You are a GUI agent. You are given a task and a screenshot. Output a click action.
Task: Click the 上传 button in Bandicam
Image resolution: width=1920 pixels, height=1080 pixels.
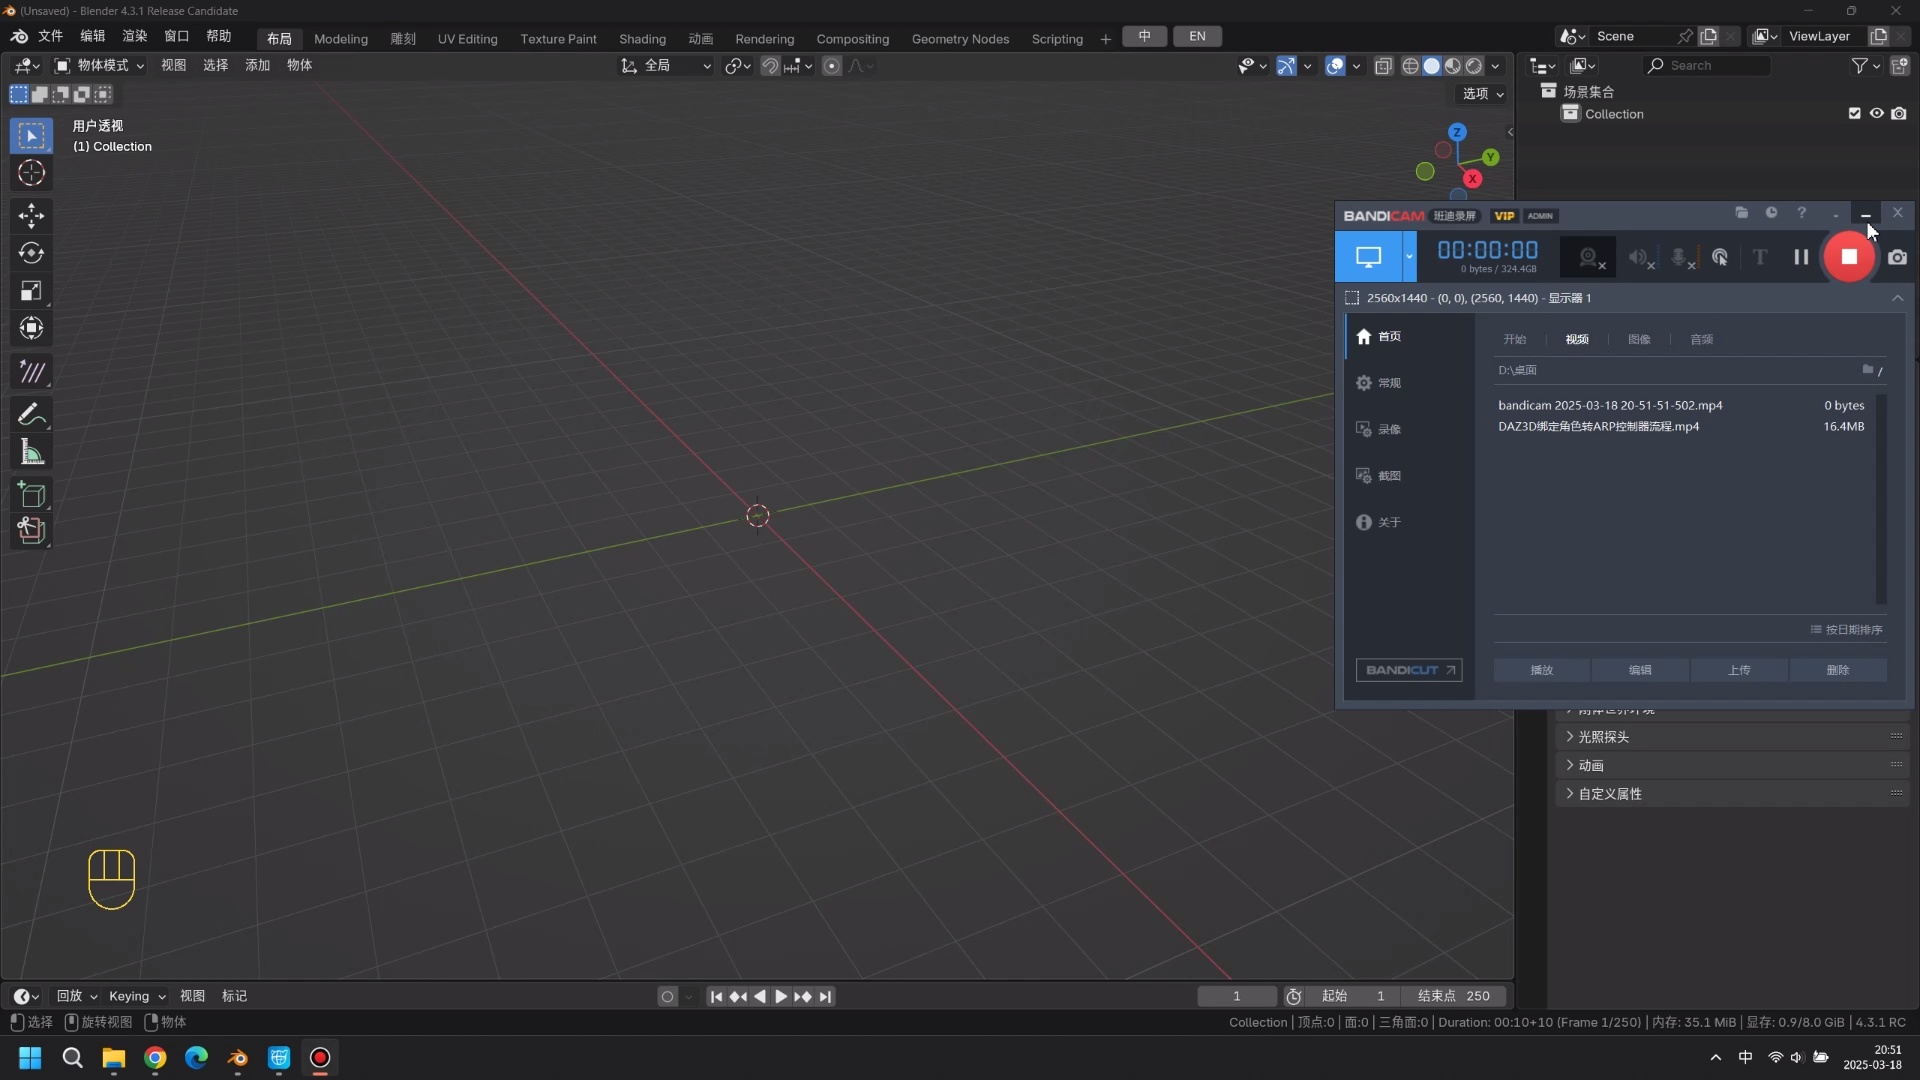(x=1739, y=670)
